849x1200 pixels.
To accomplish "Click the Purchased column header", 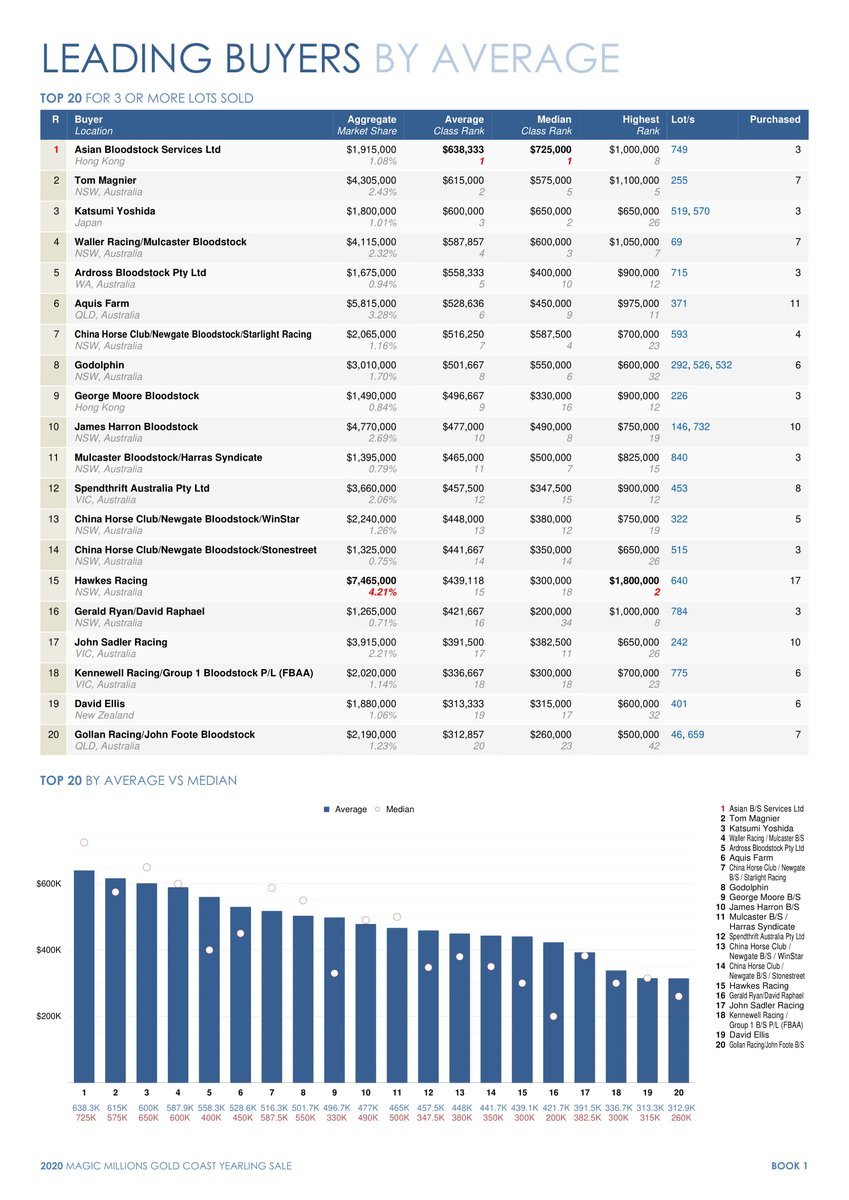I will point(775,119).
